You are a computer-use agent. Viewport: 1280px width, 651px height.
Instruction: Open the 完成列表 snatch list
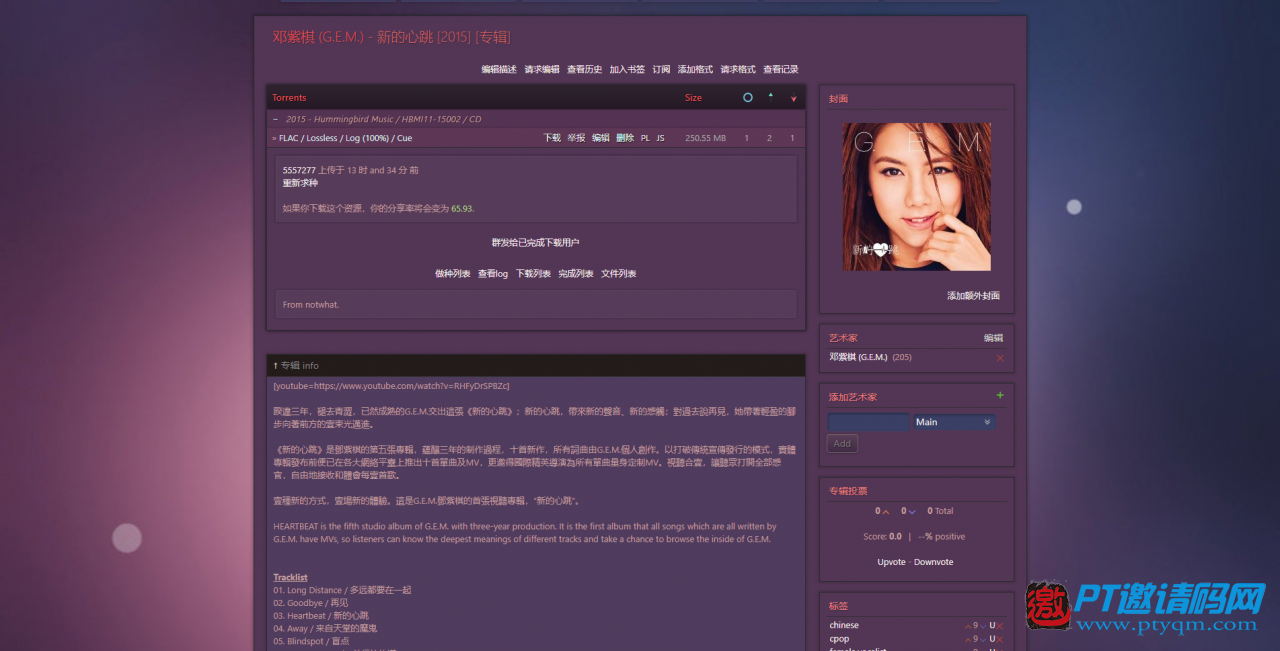576,274
